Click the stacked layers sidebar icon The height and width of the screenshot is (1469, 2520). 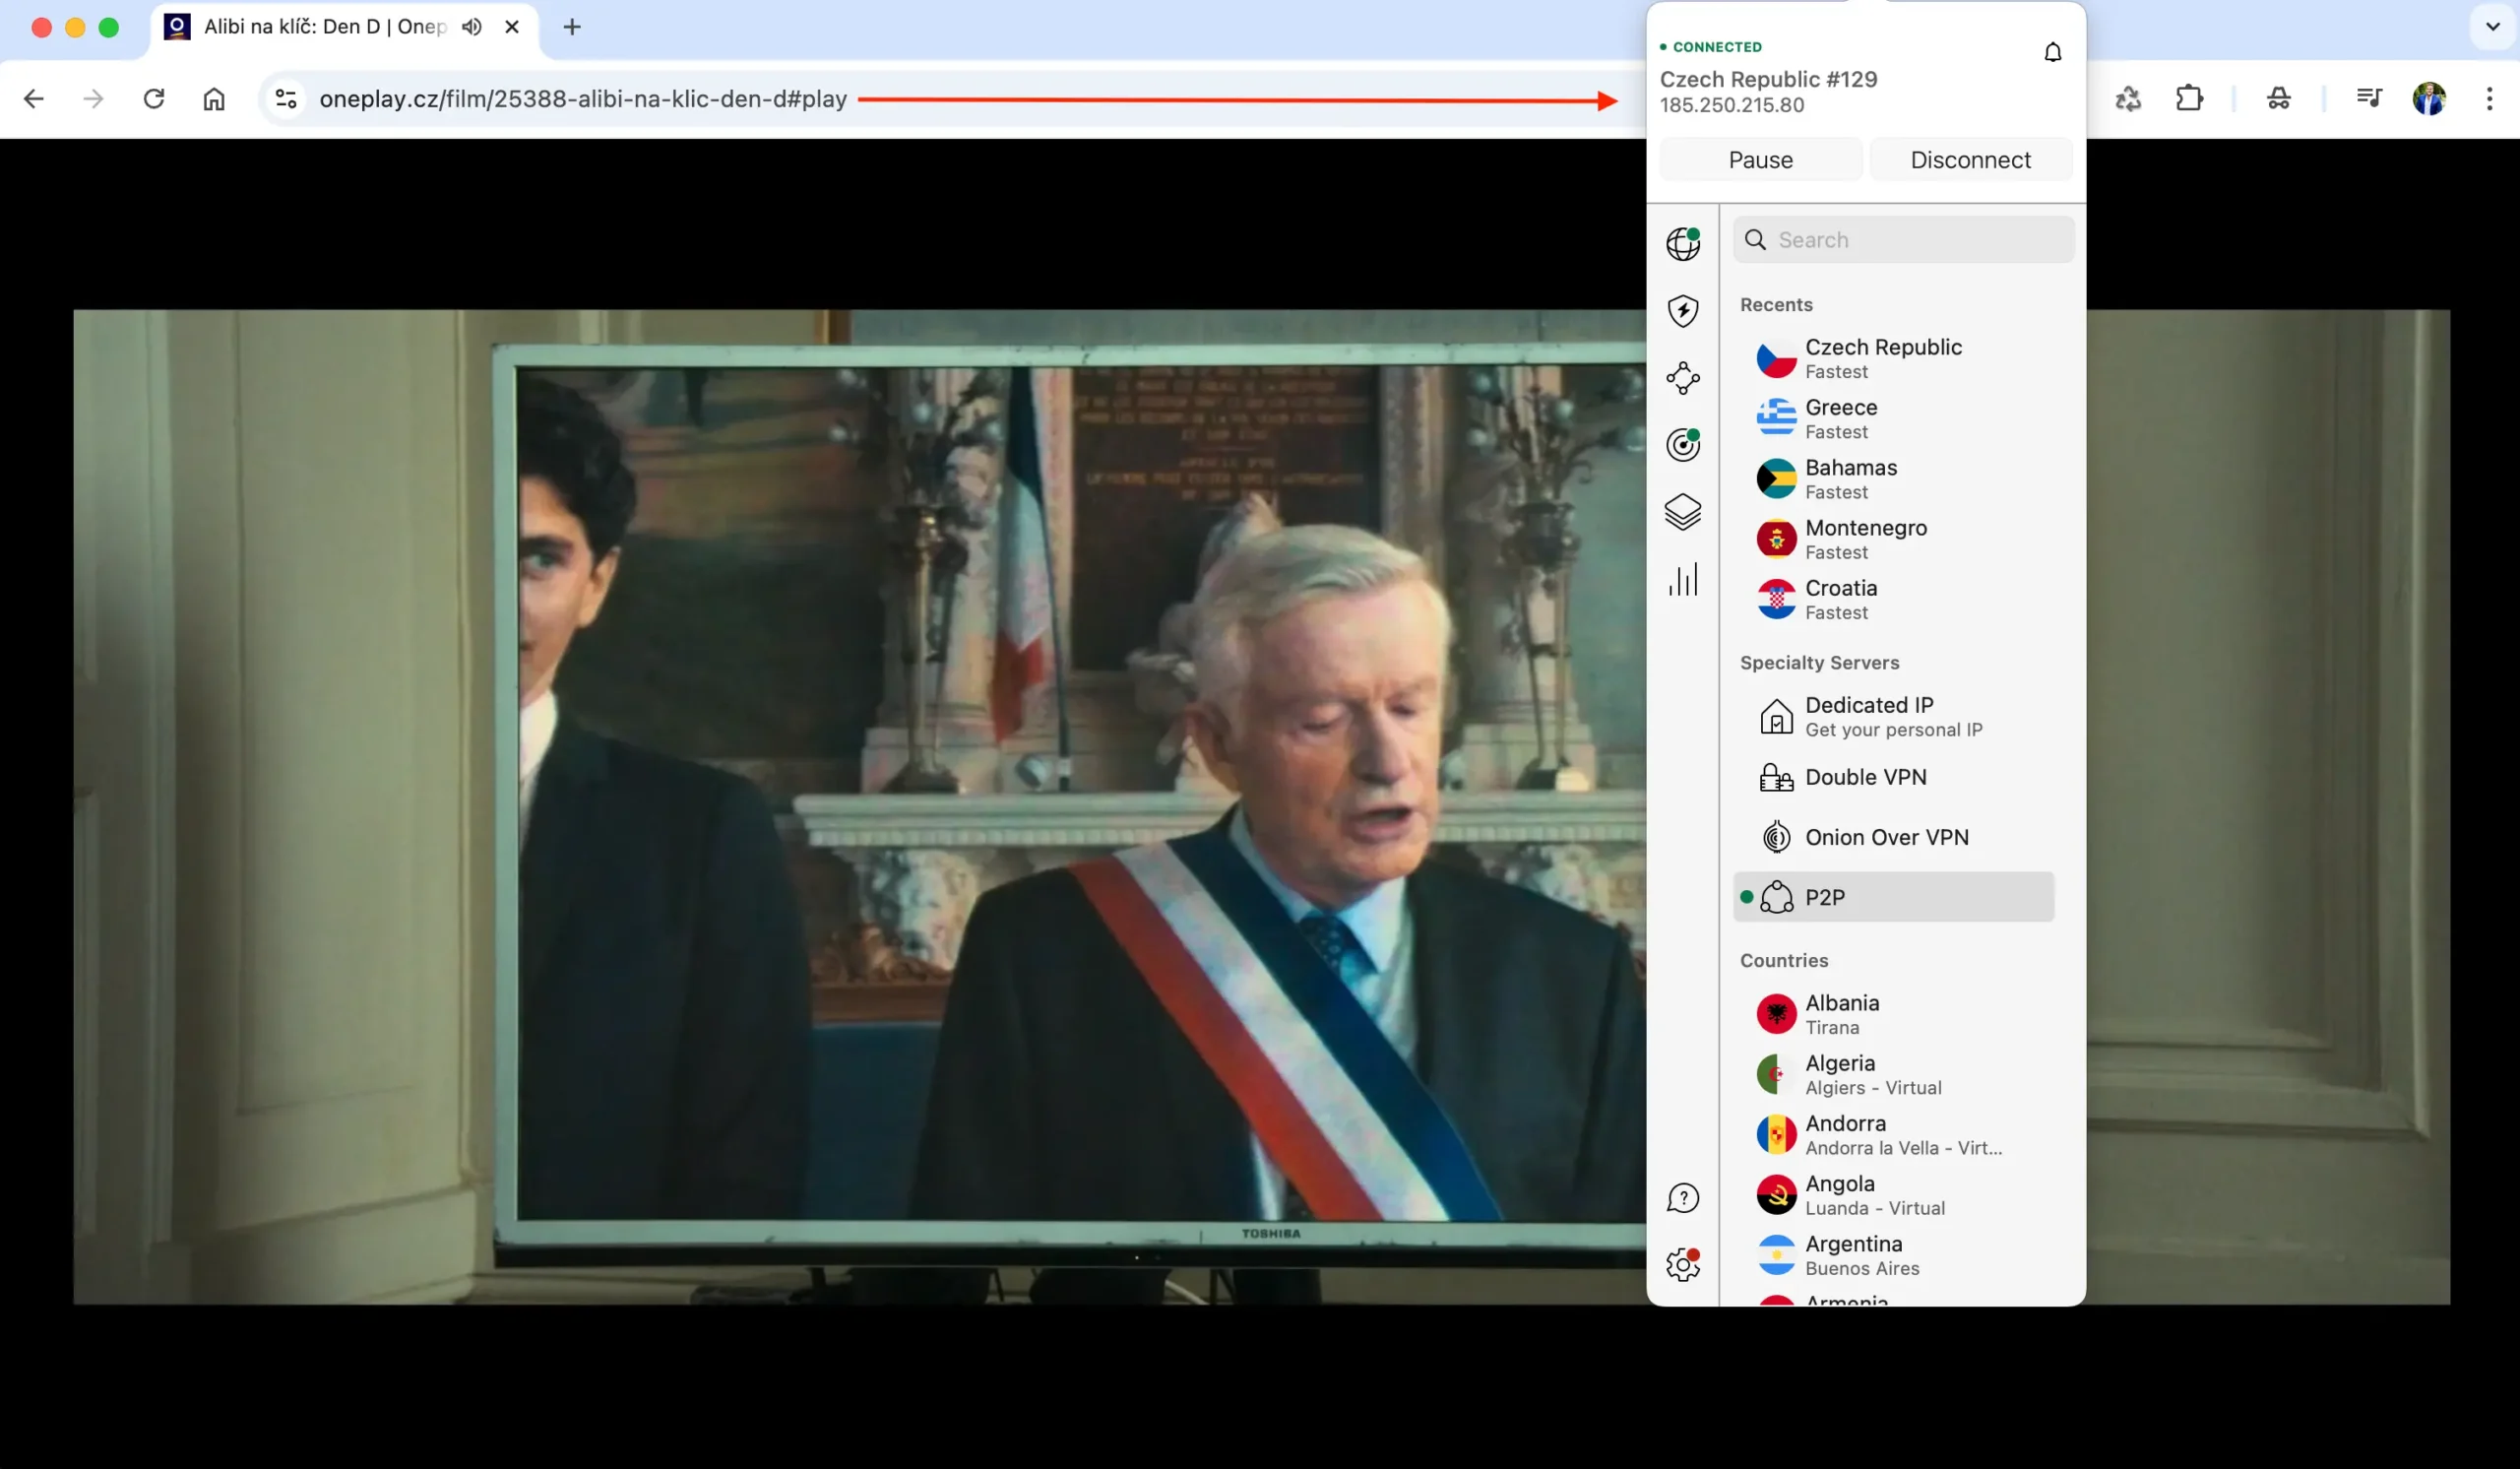pyautogui.click(x=1683, y=512)
